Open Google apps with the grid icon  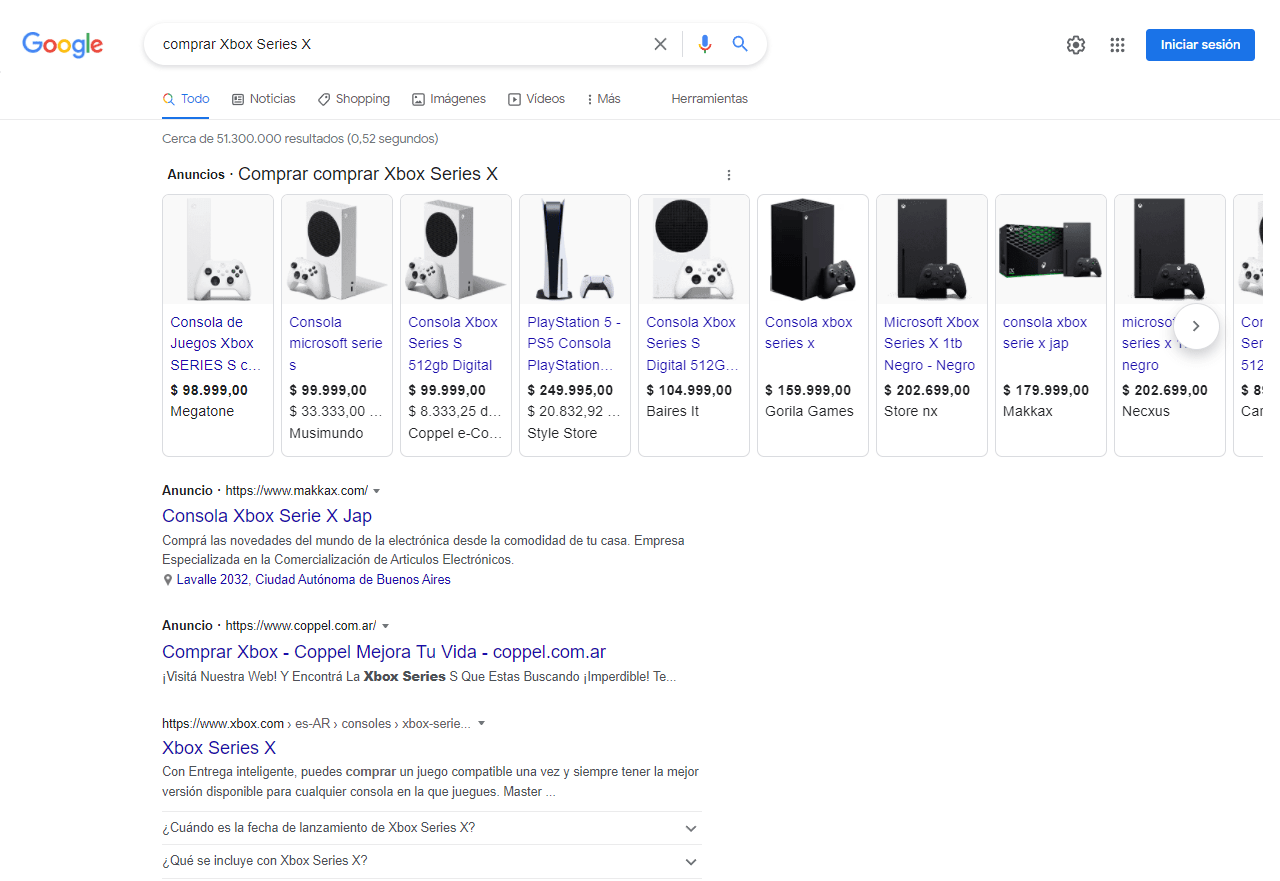1117,44
